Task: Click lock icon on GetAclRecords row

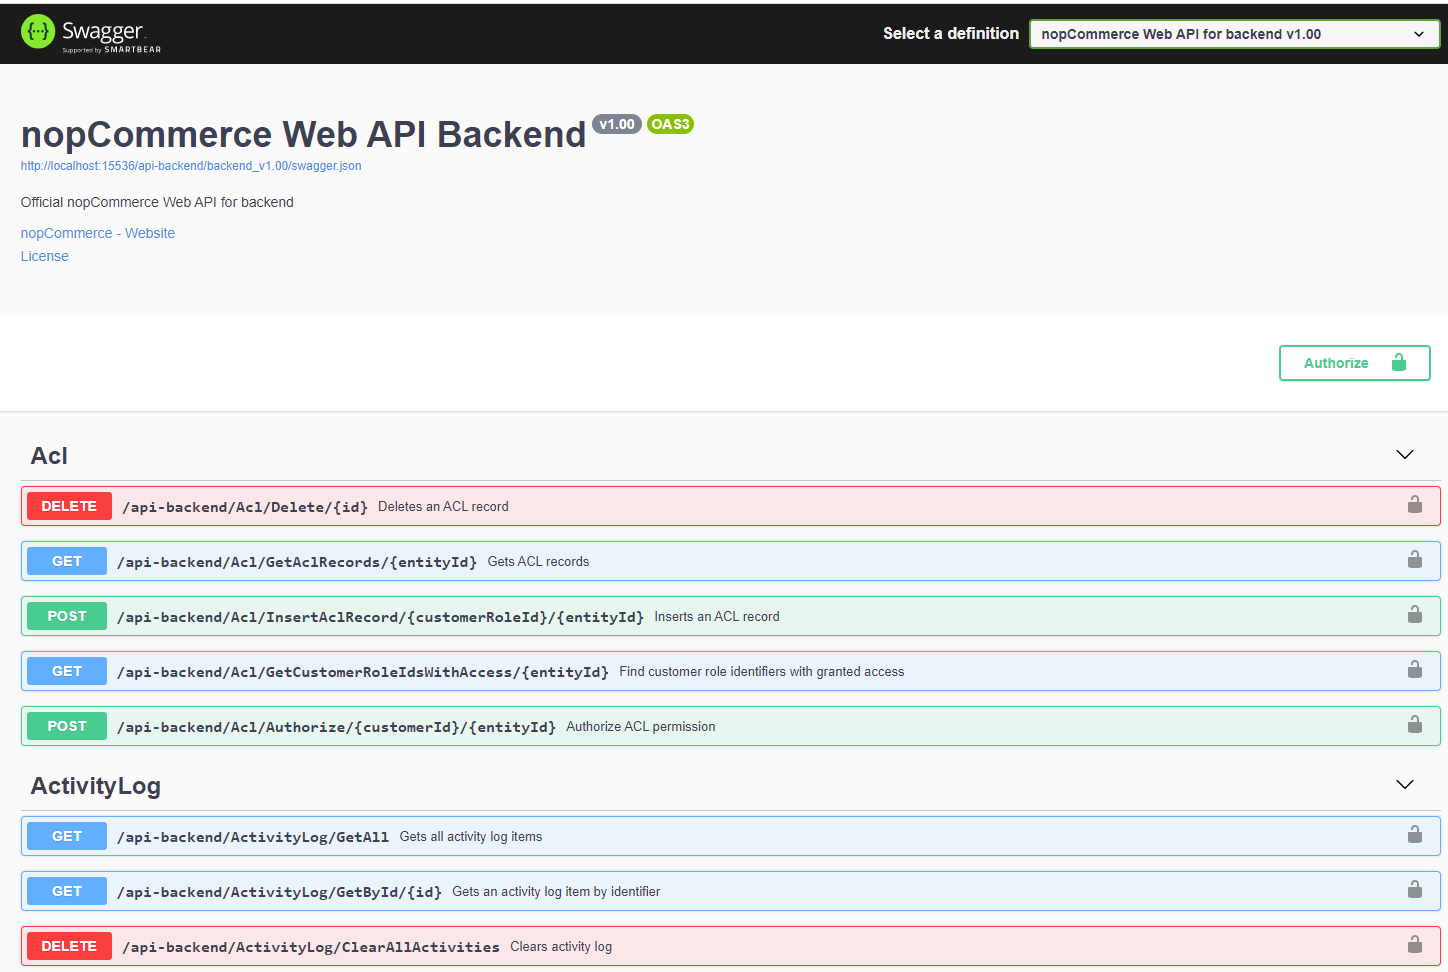Action: coord(1414,559)
